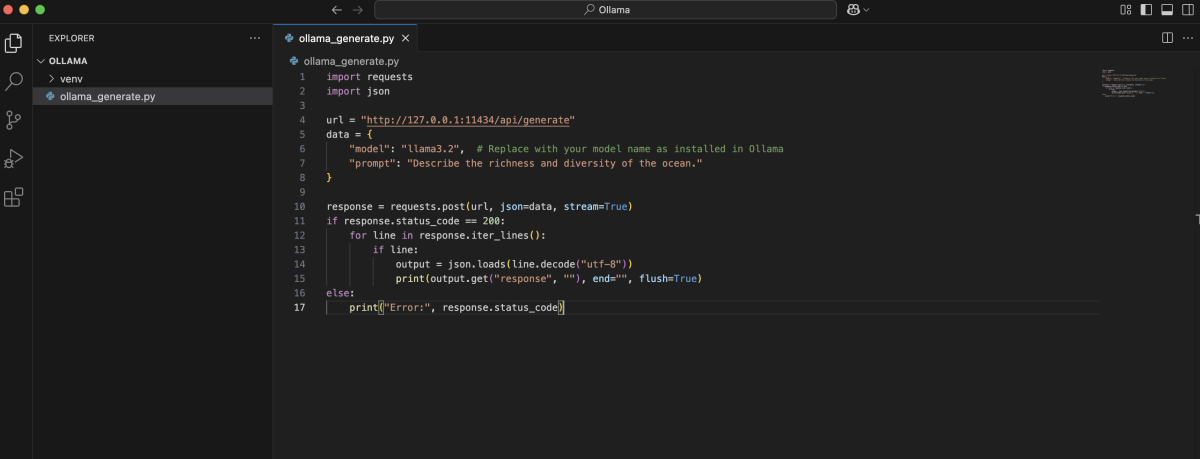This screenshot has height=459, width=1200.
Task: Click line number 17 in the gutter
Action: (x=299, y=307)
